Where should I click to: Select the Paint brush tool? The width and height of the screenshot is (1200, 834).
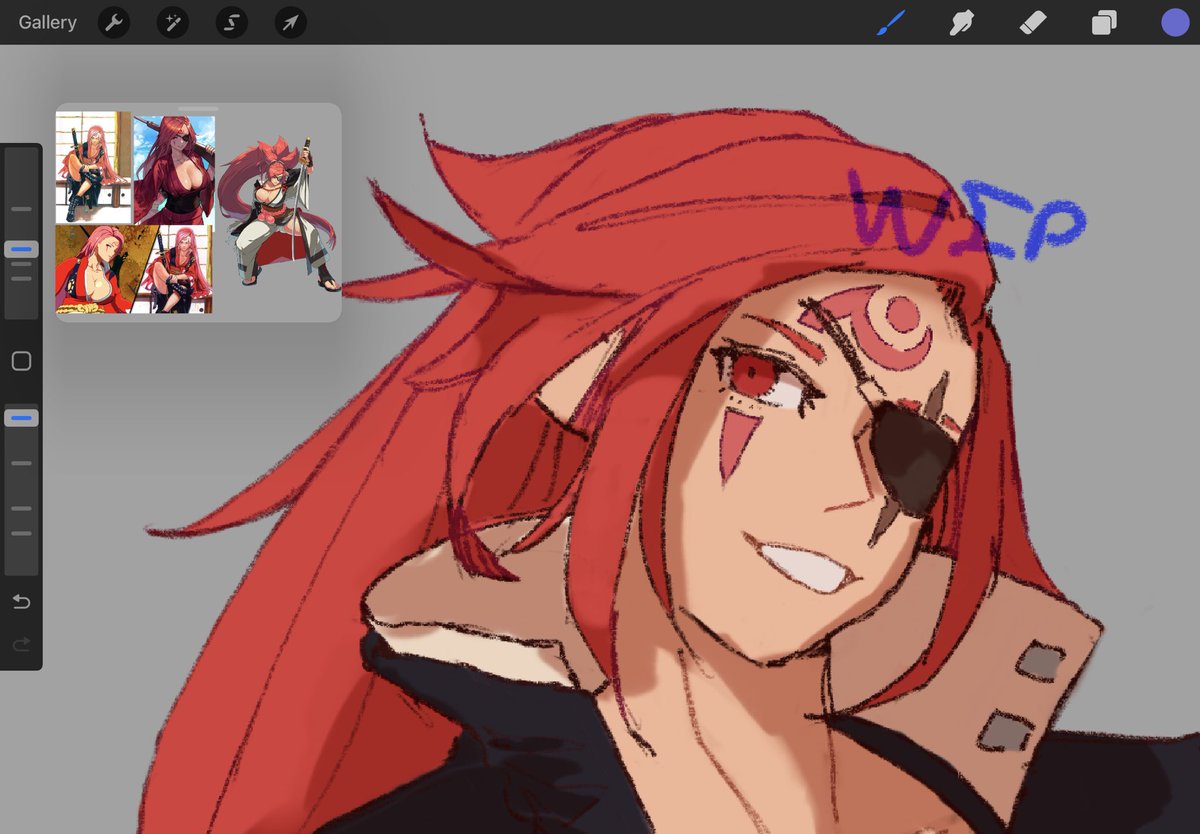point(890,22)
